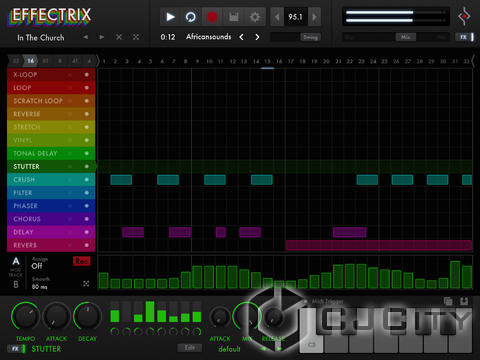Image resolution: width=480 pixels, height=360 pixels.
Task: Select the 8 step resolution tab
Action: click(x=60, y=61)
